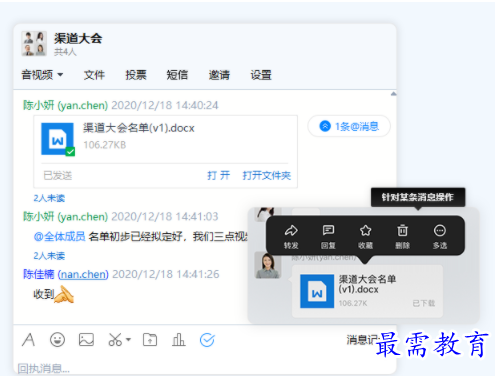Toggle the receipt message checkmark icon
Screen dimensions: 497x376
point(207,340)
